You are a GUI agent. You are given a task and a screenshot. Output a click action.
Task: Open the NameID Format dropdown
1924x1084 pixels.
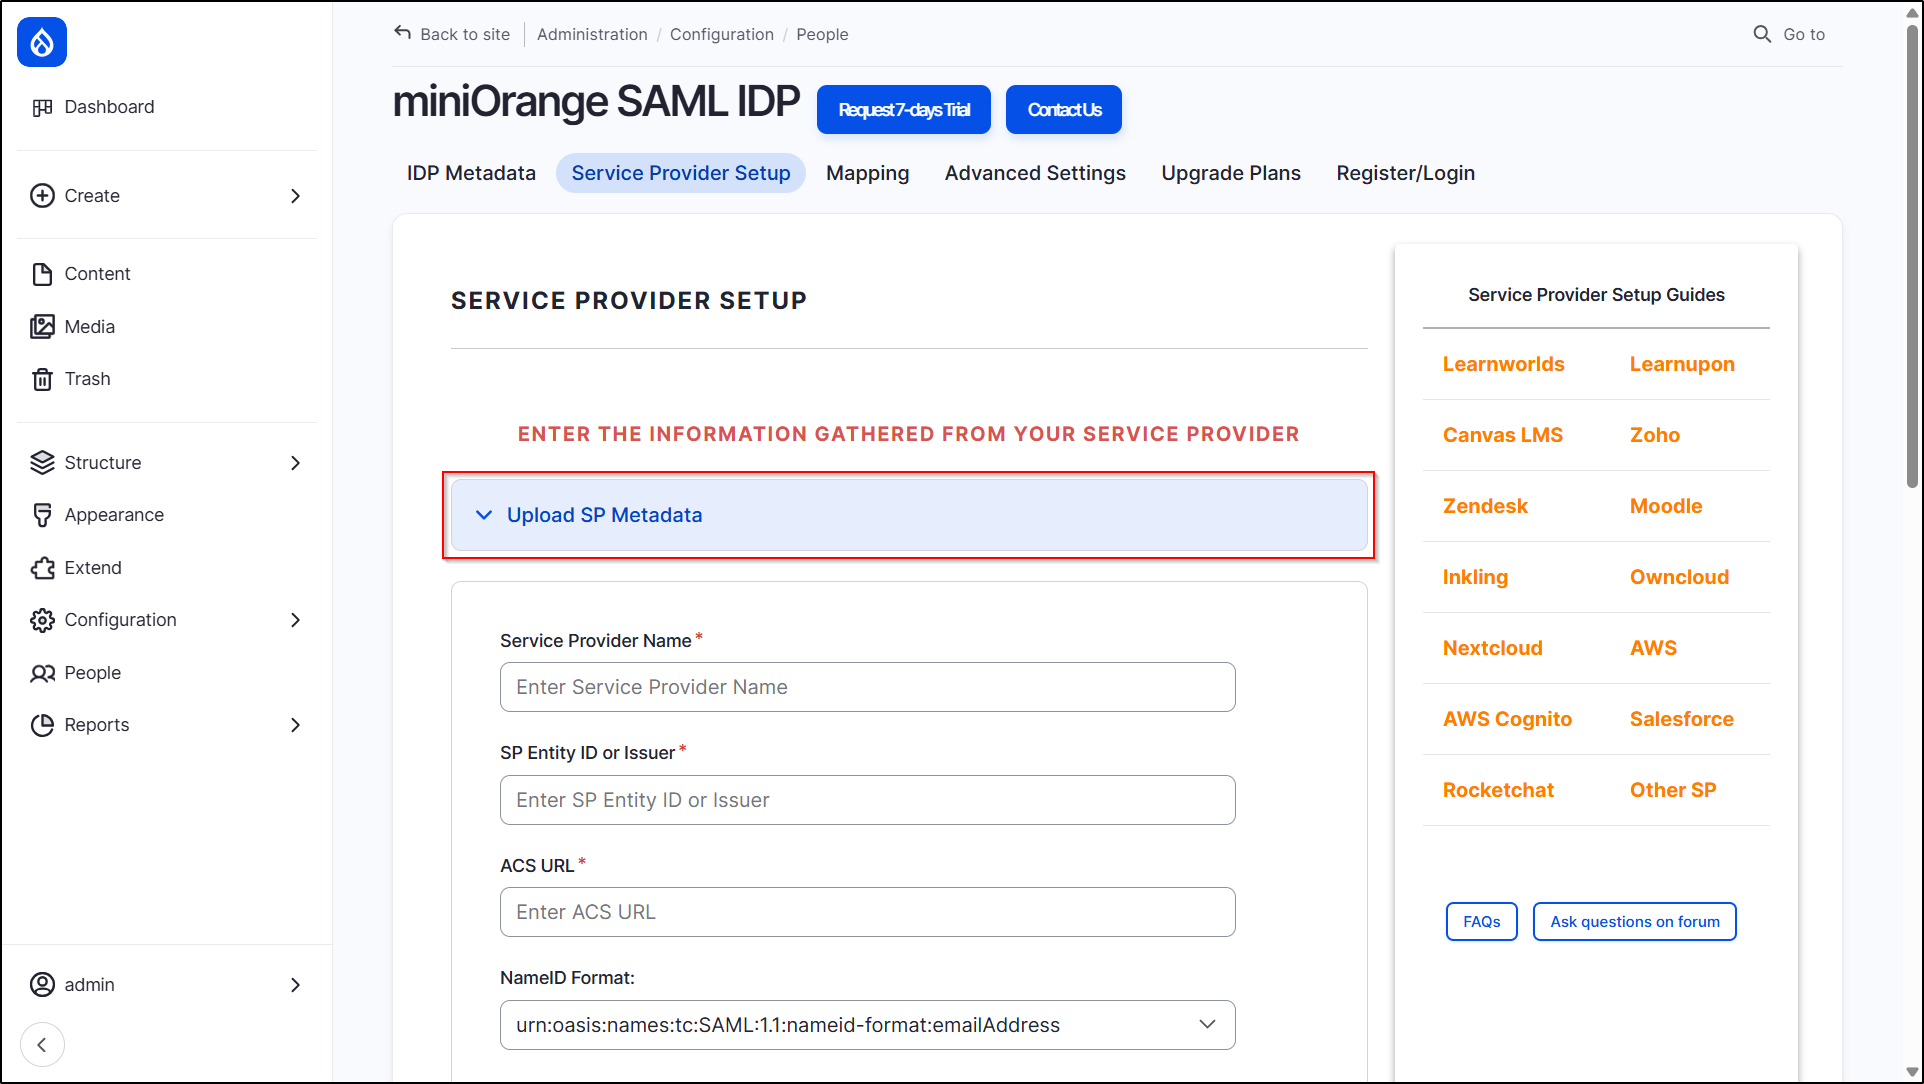1206,1024
